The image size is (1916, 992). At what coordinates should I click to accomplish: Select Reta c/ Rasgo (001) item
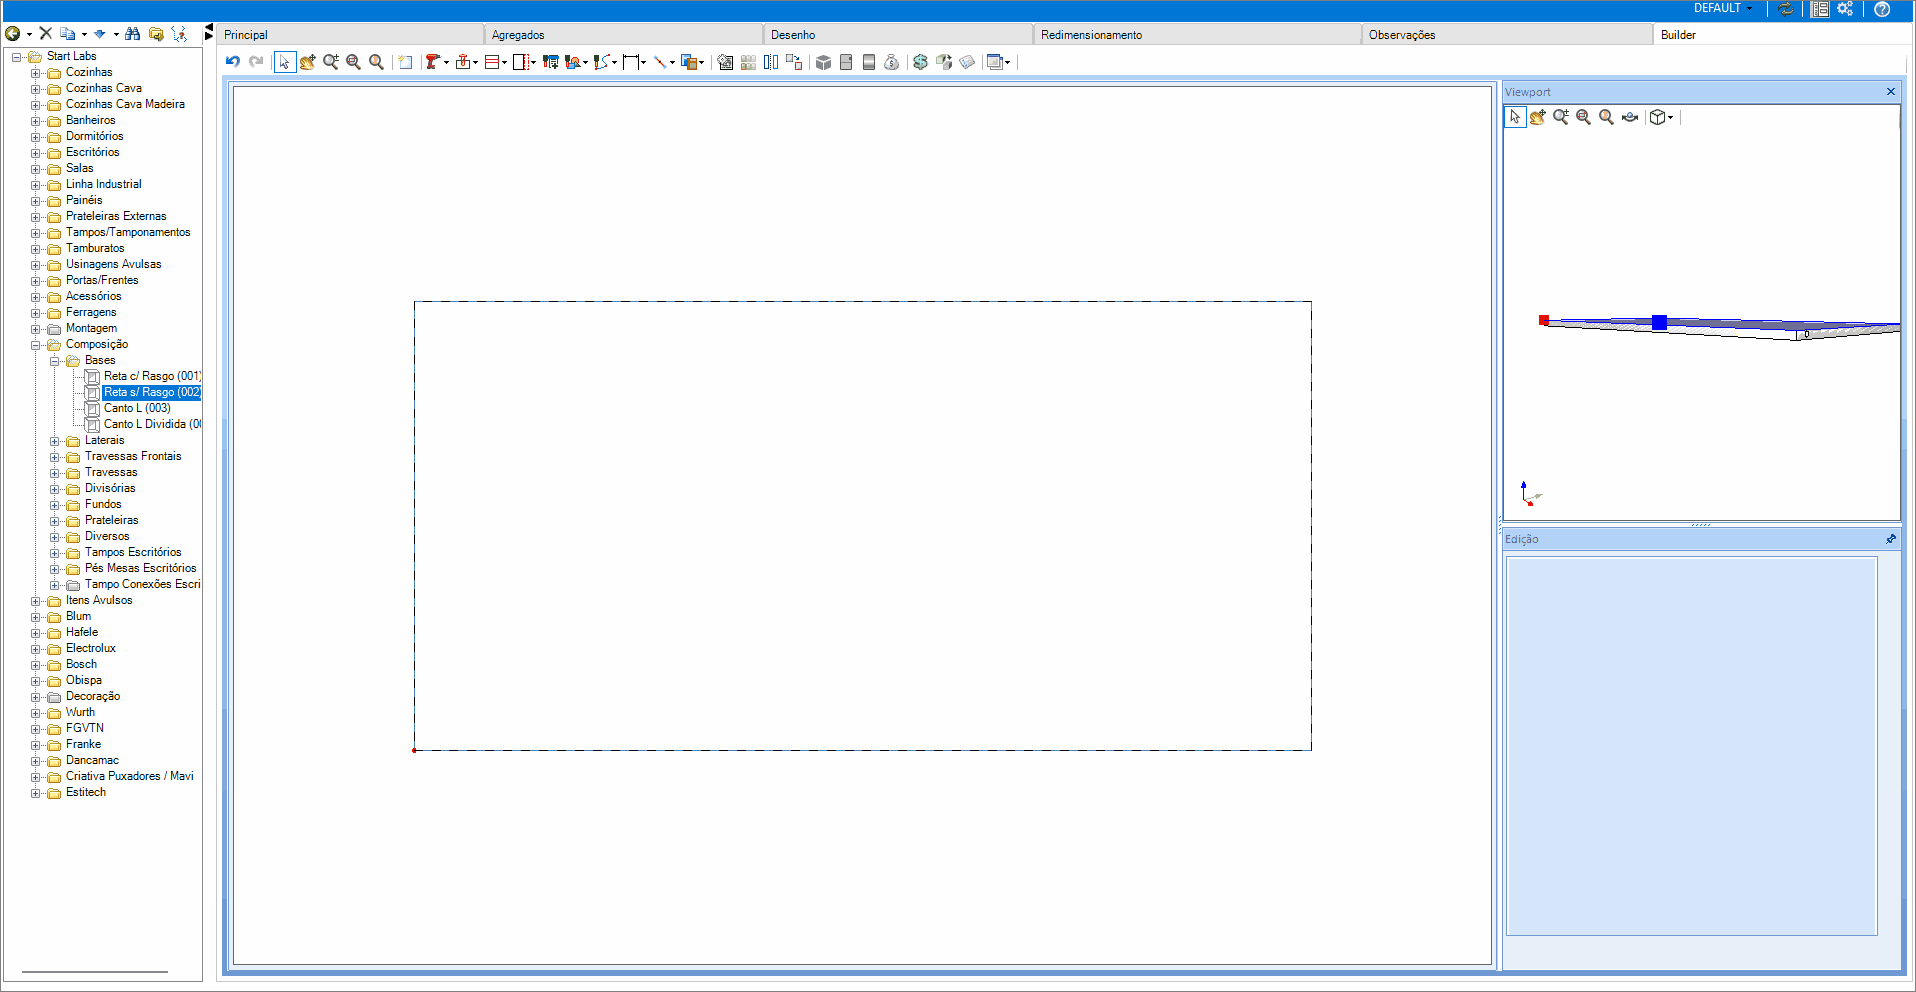(151, 376)
